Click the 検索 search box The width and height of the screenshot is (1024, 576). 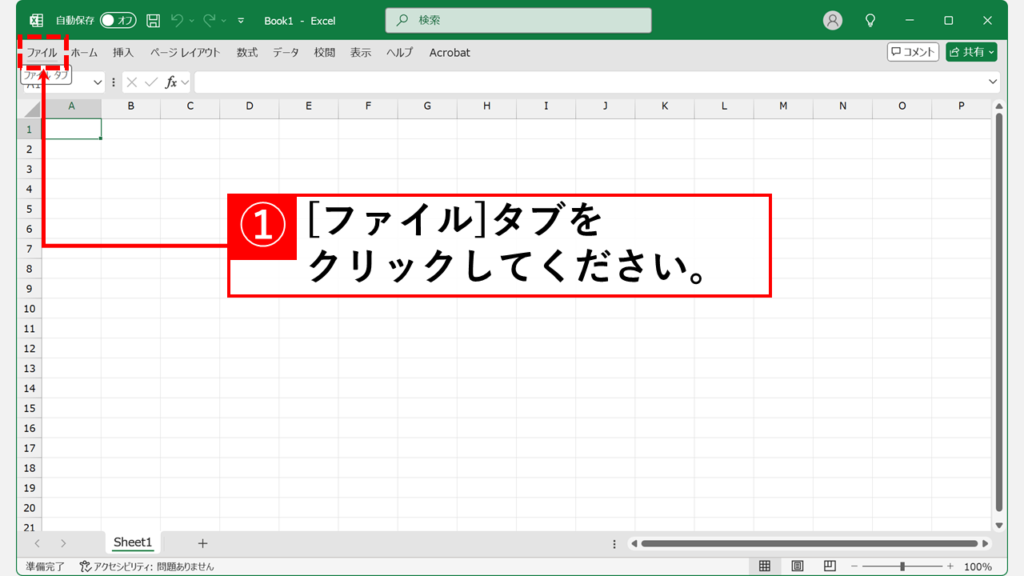point(518,21)
